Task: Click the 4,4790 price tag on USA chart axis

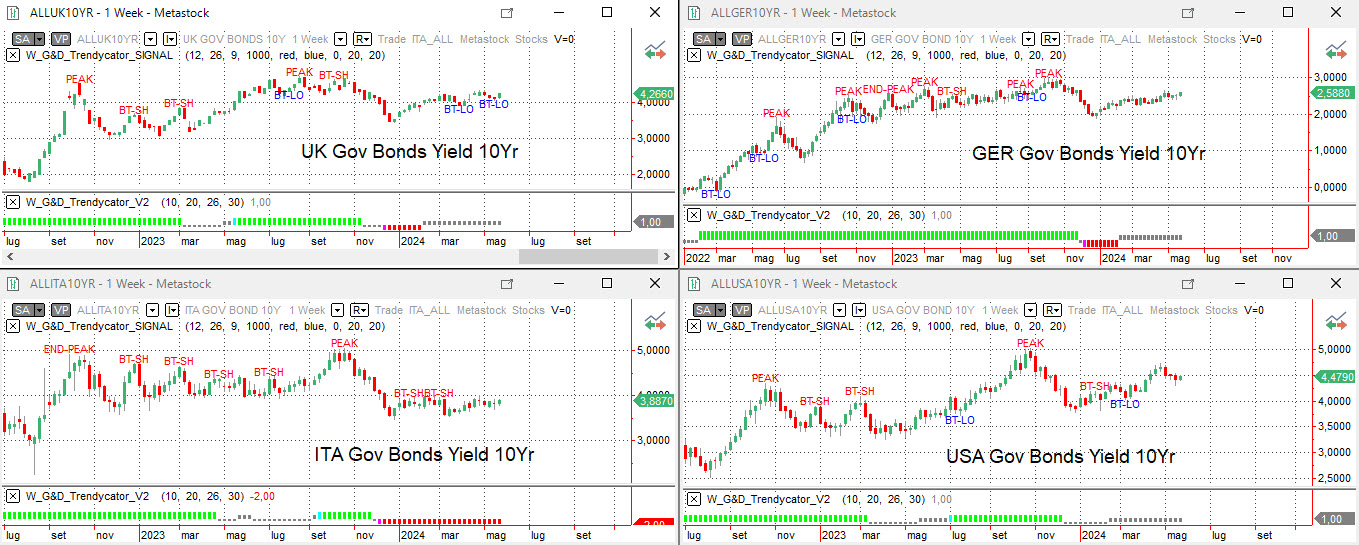Action: coord(1334,377)
